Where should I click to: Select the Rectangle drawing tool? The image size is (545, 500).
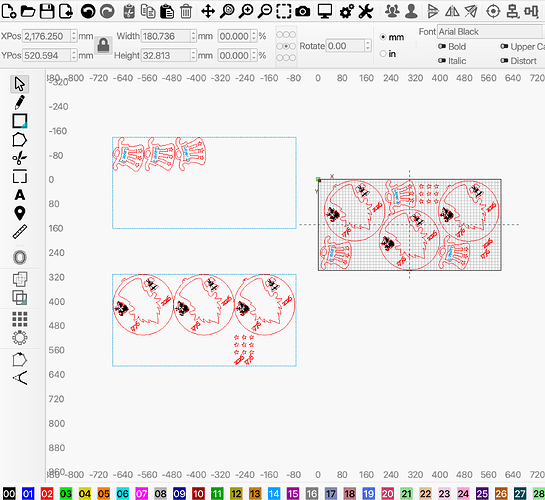pyautogui.click(x=19, y=121)
